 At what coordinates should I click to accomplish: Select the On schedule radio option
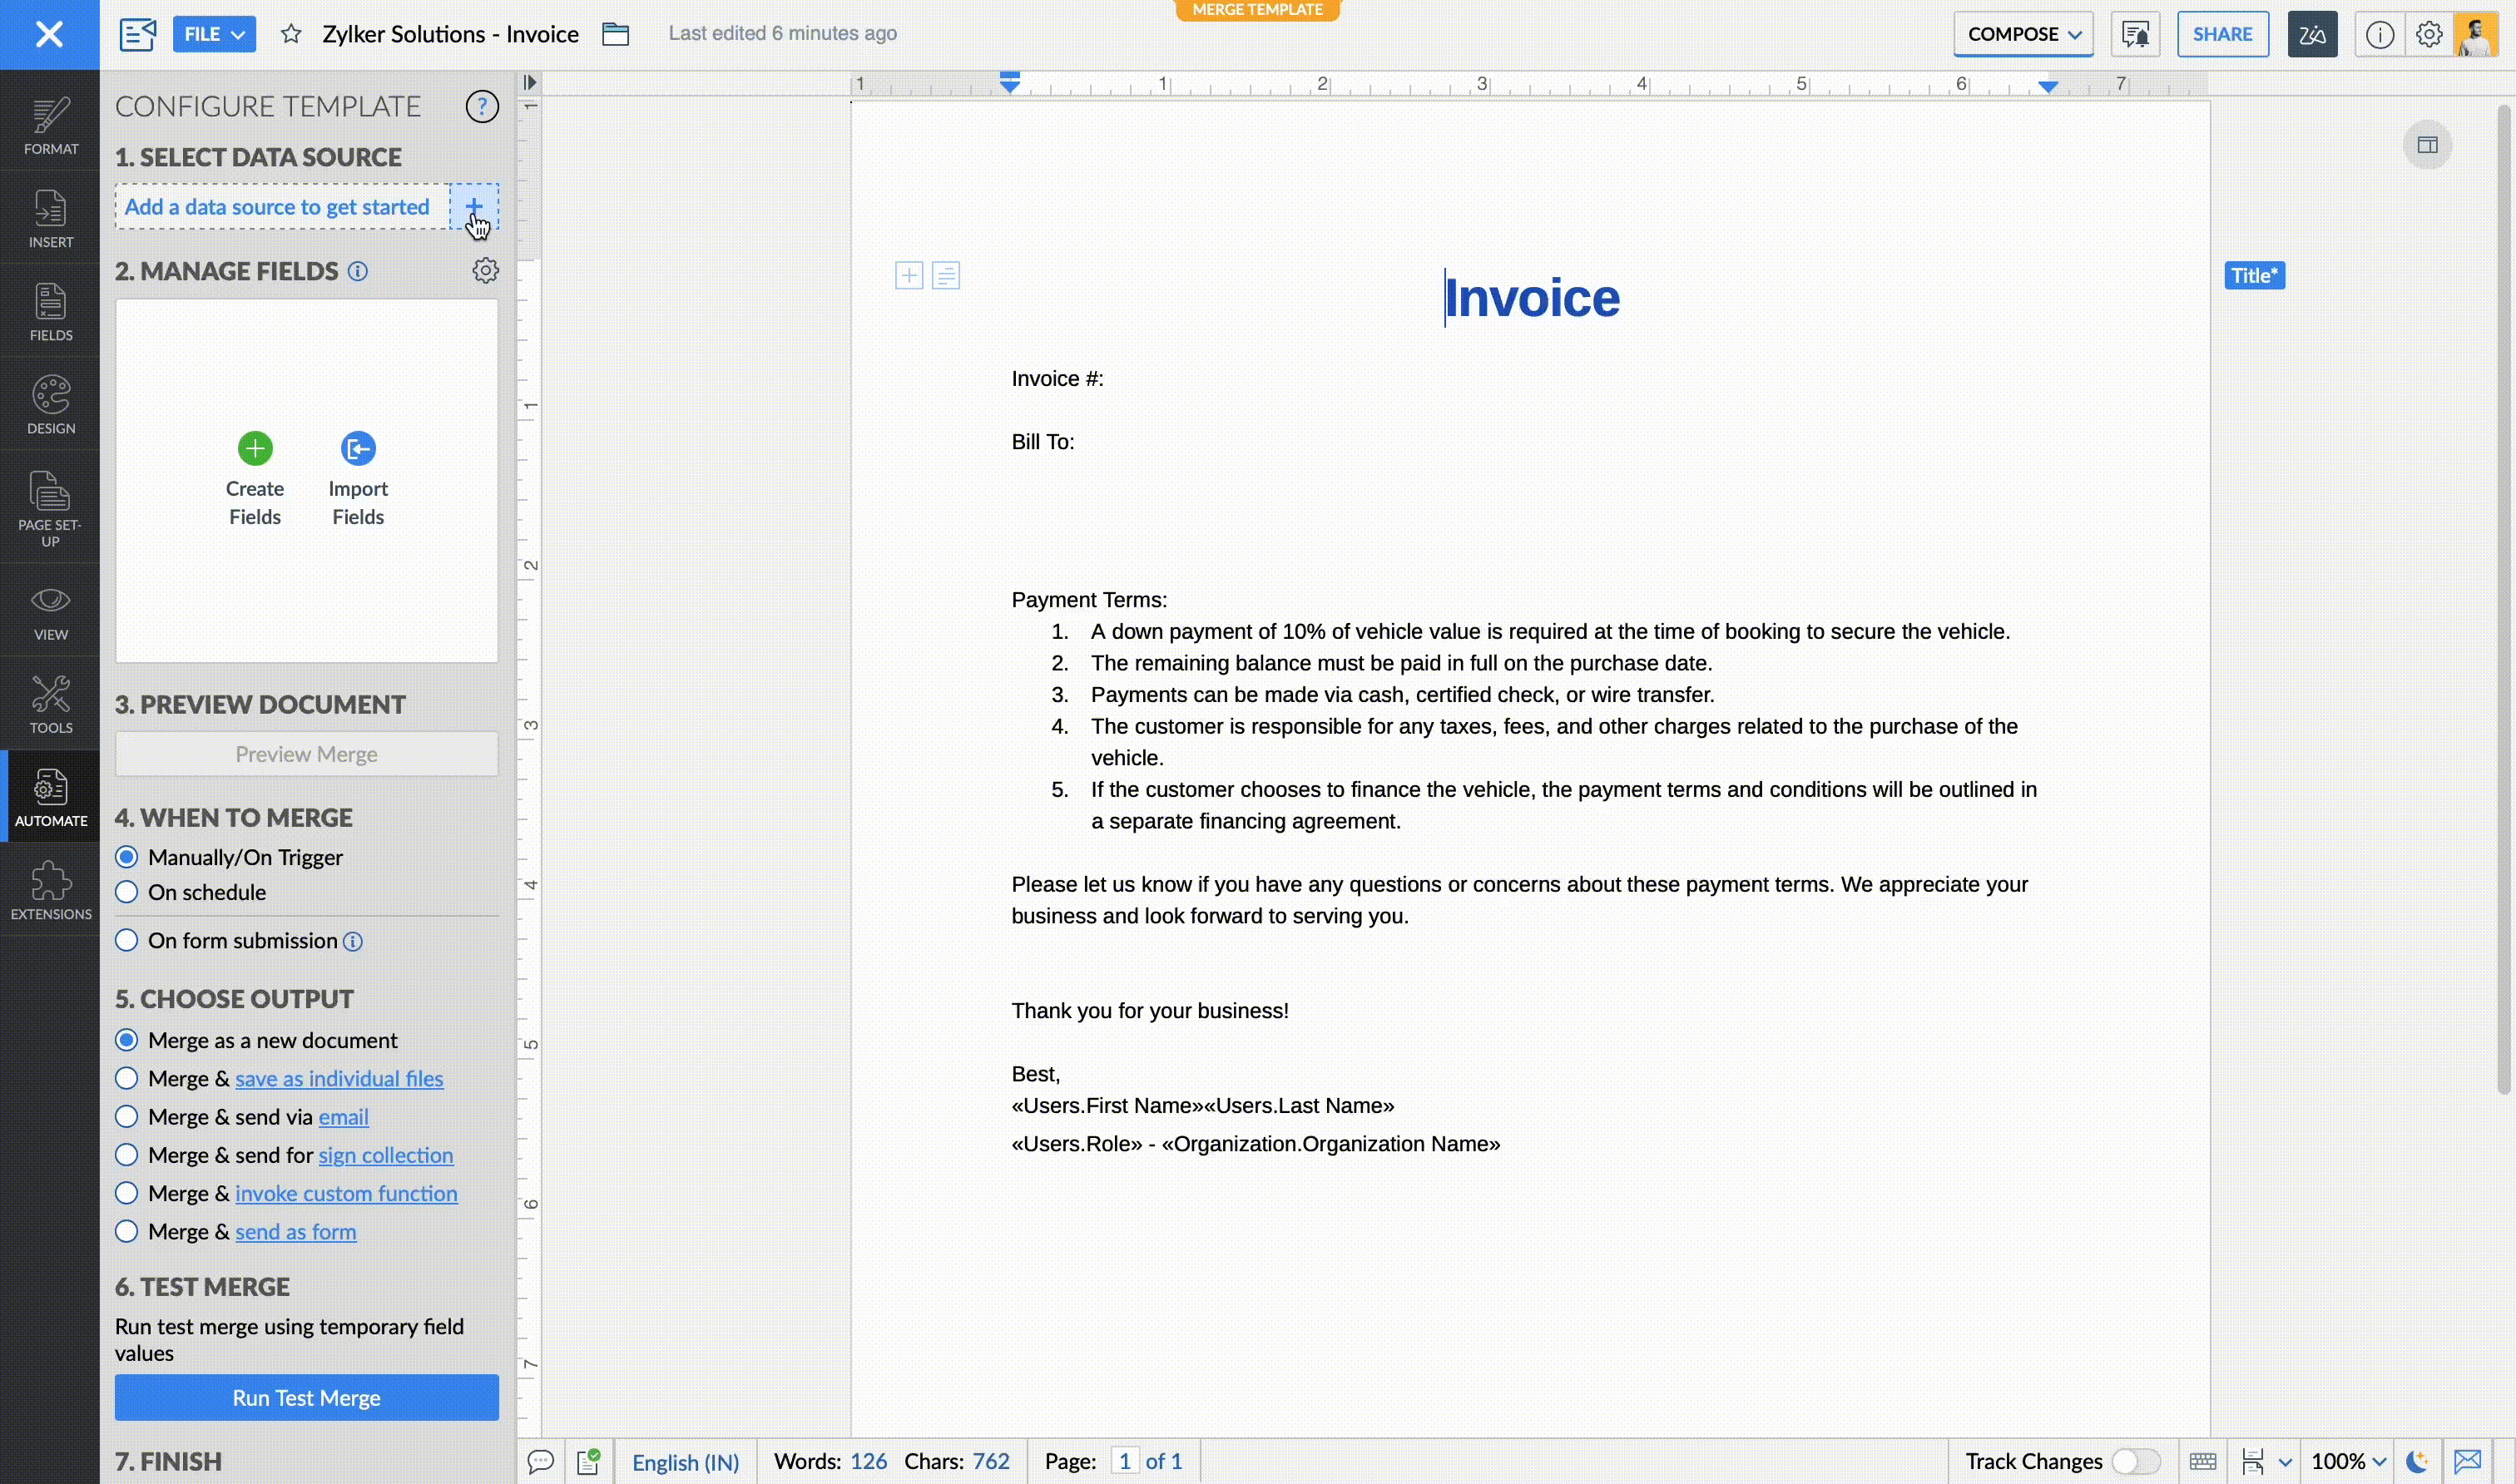click(x=127, y=892)
